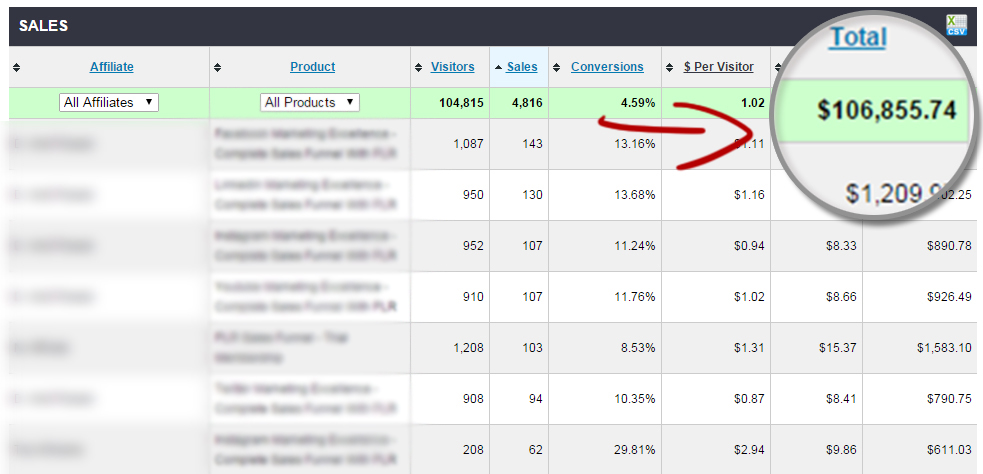This screenshot has height=474, width=983.
Task: Click the magnified Total column link
Action: 857,38
